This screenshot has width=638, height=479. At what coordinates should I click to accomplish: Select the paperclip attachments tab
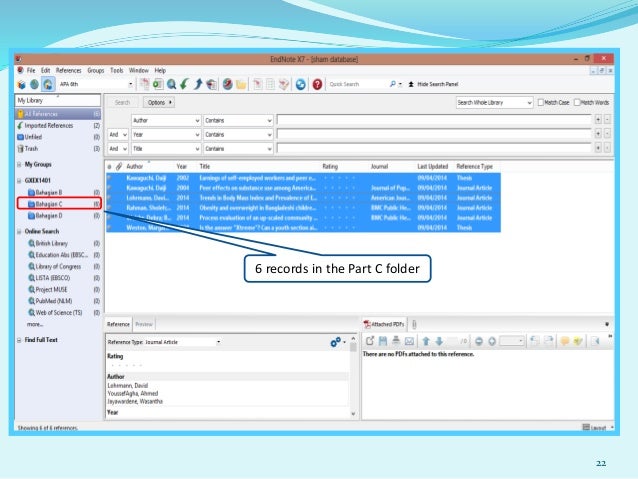(414, 324)
